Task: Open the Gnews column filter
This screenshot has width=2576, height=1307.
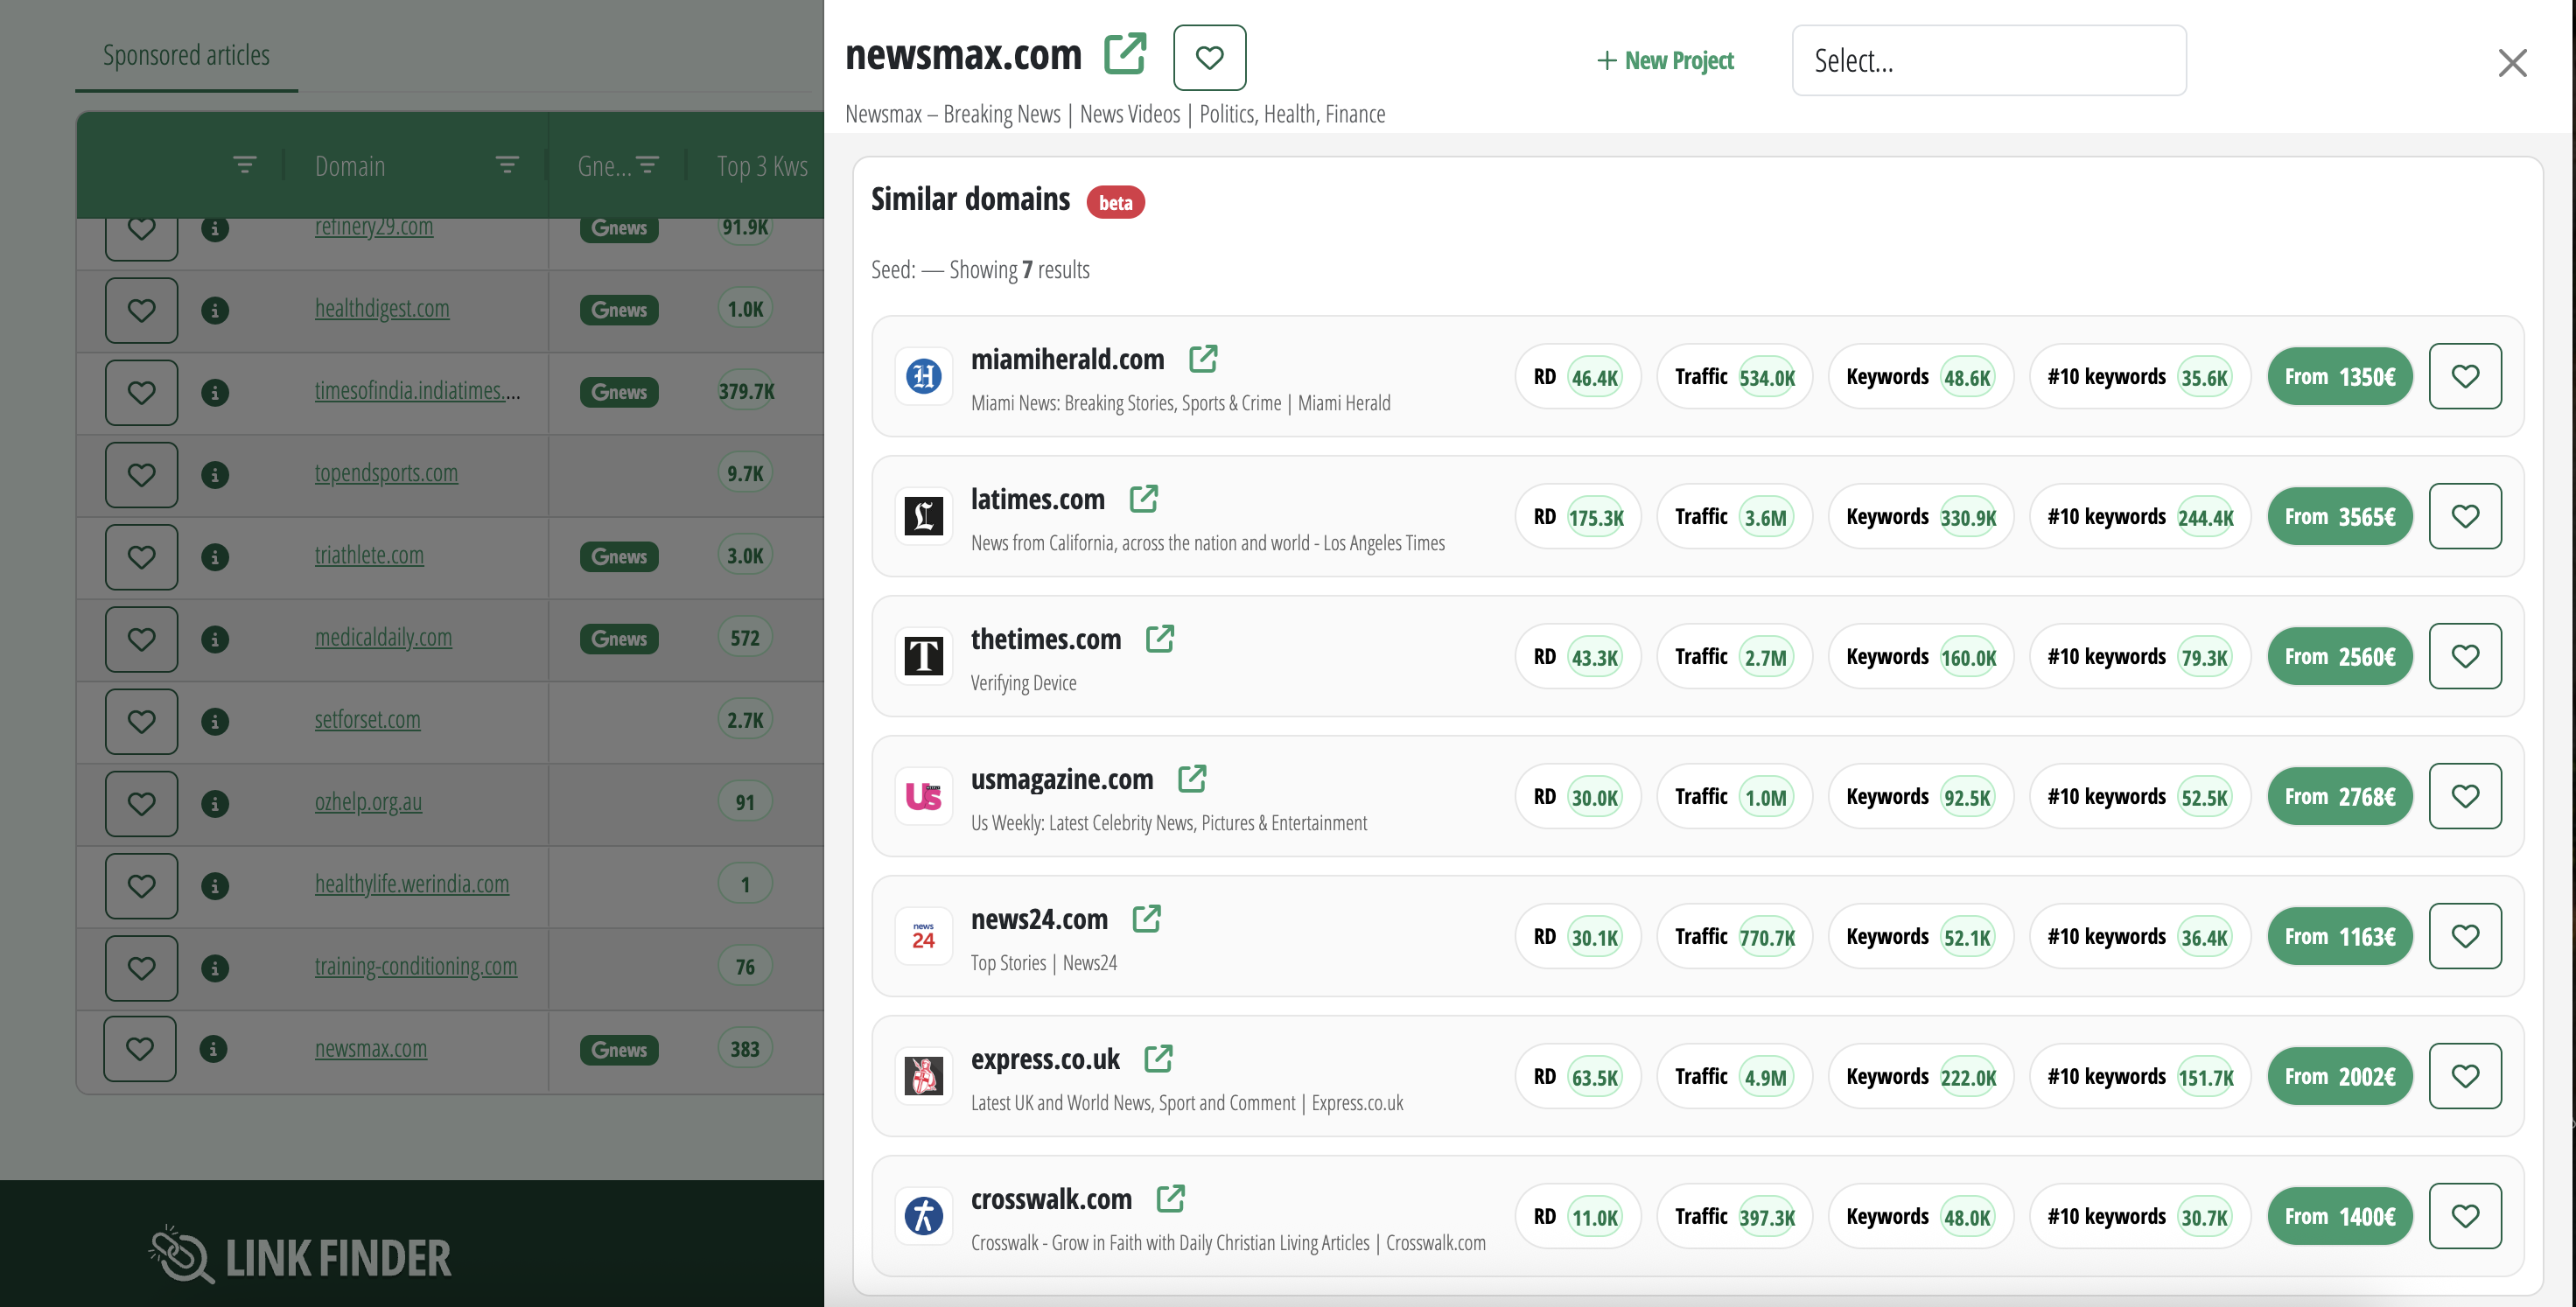Action: click(648, 165)
